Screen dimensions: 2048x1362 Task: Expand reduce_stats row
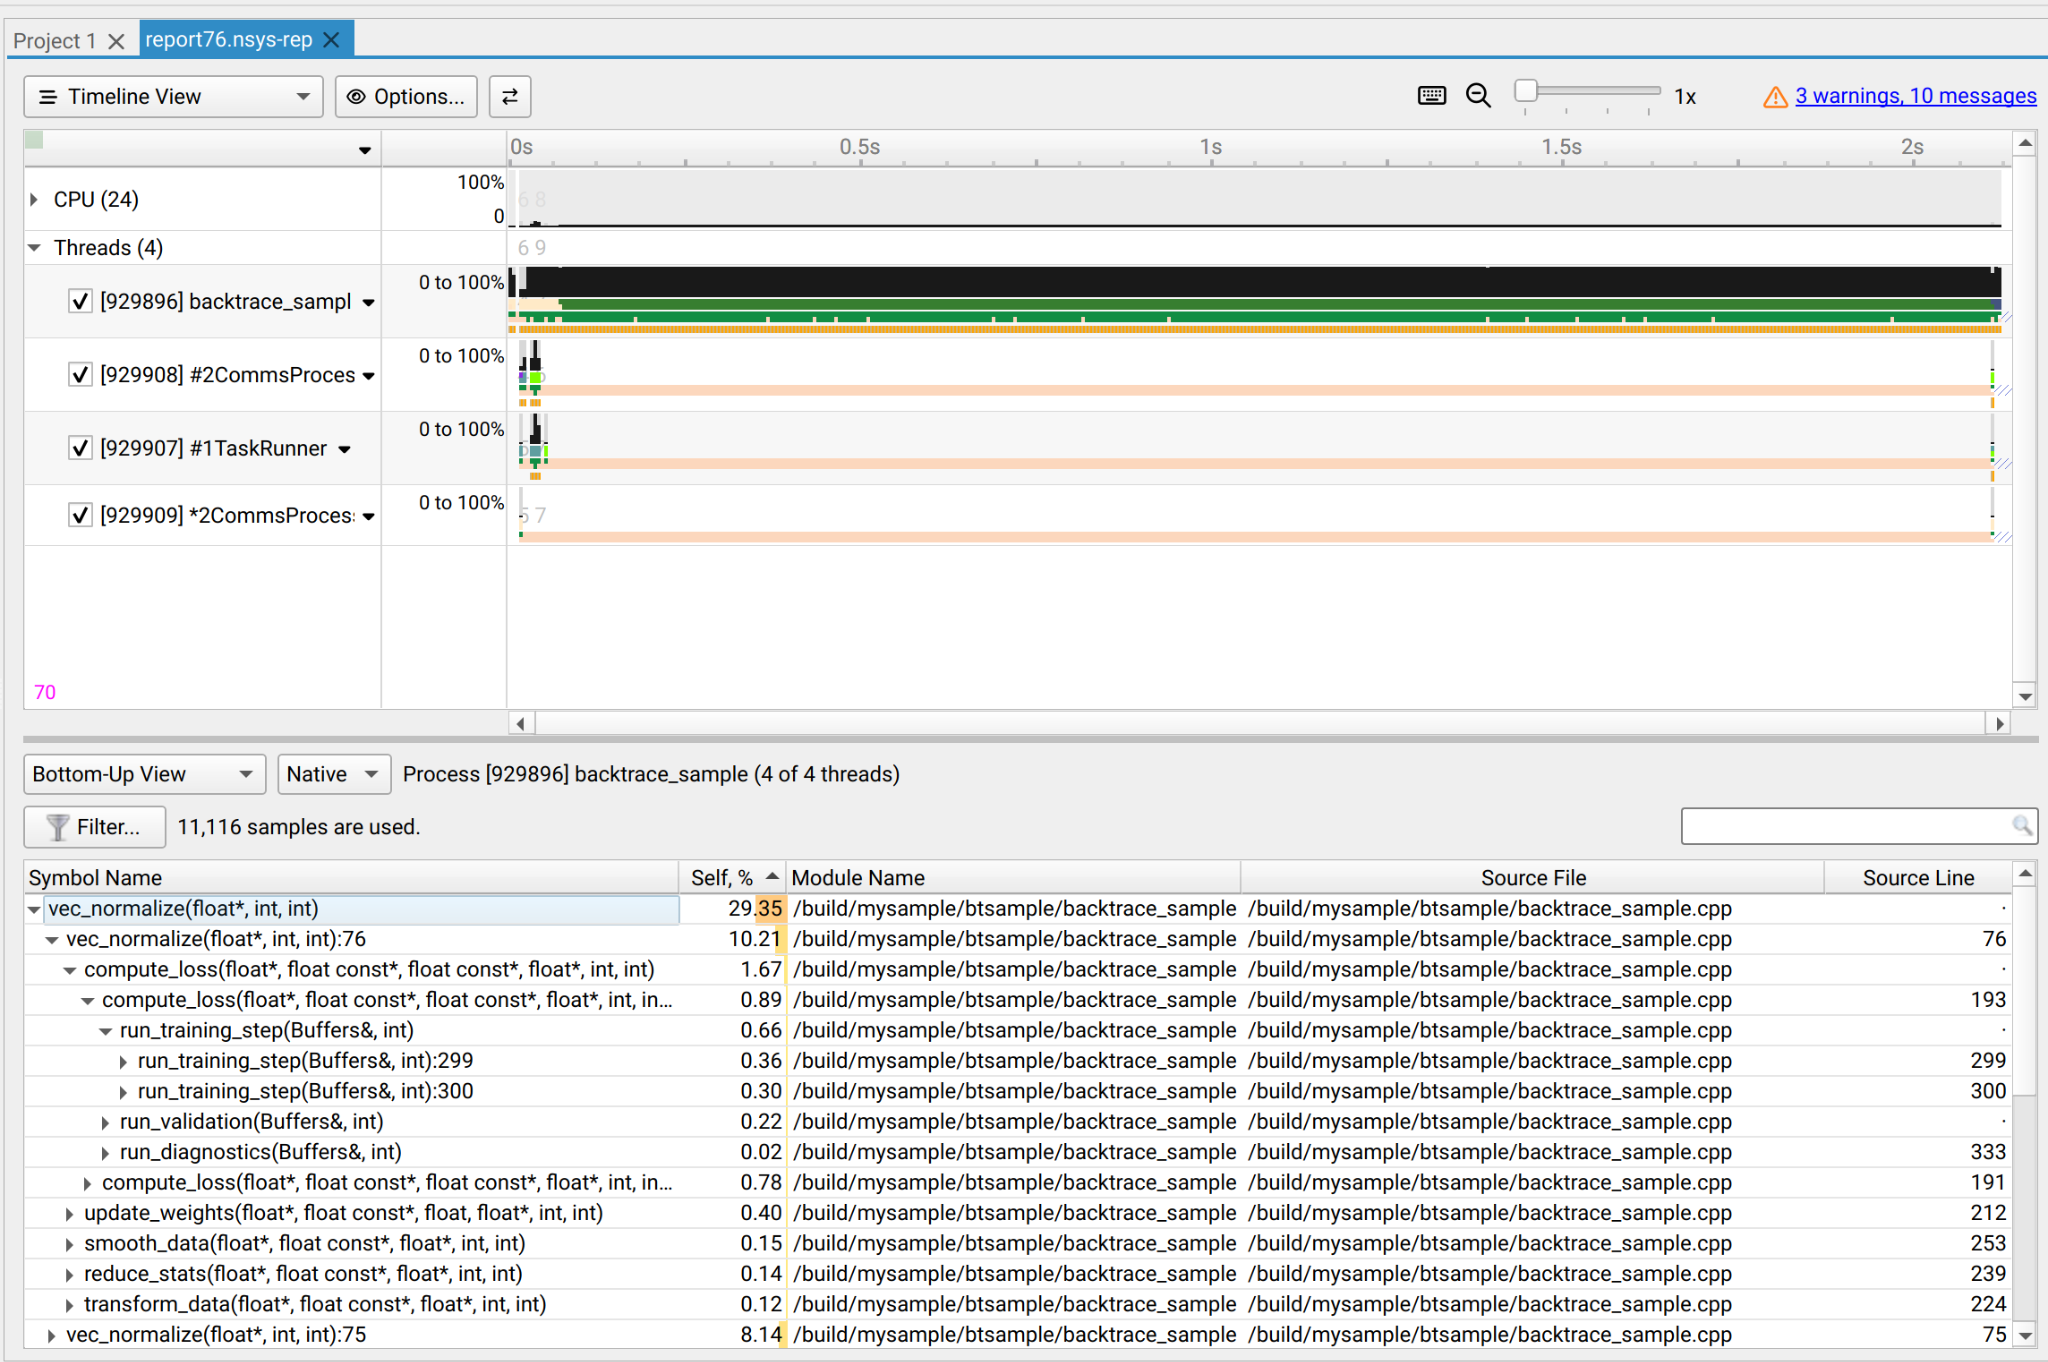coord(69,1275)
